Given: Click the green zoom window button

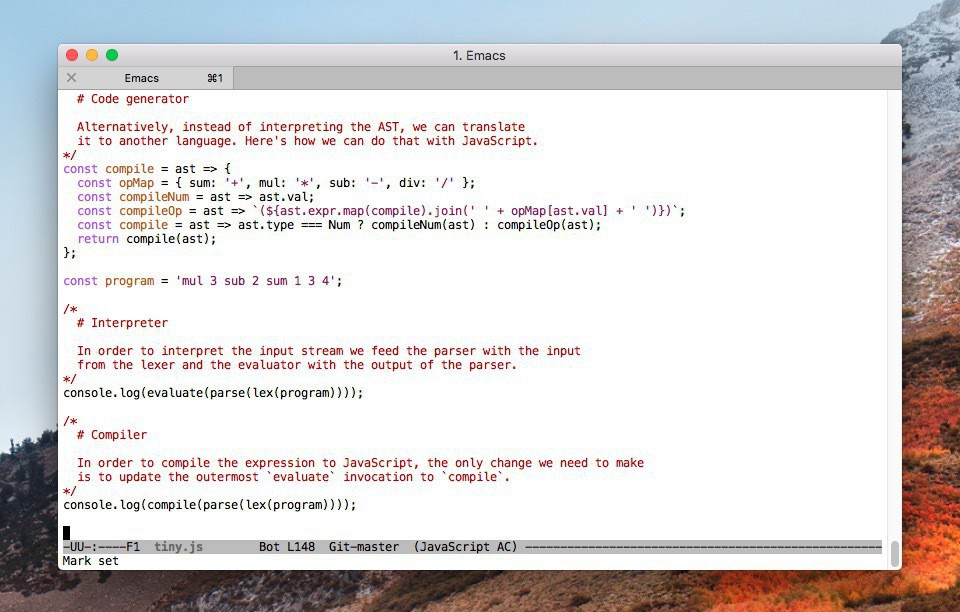Looking at the screenshot, I should 112,55.
